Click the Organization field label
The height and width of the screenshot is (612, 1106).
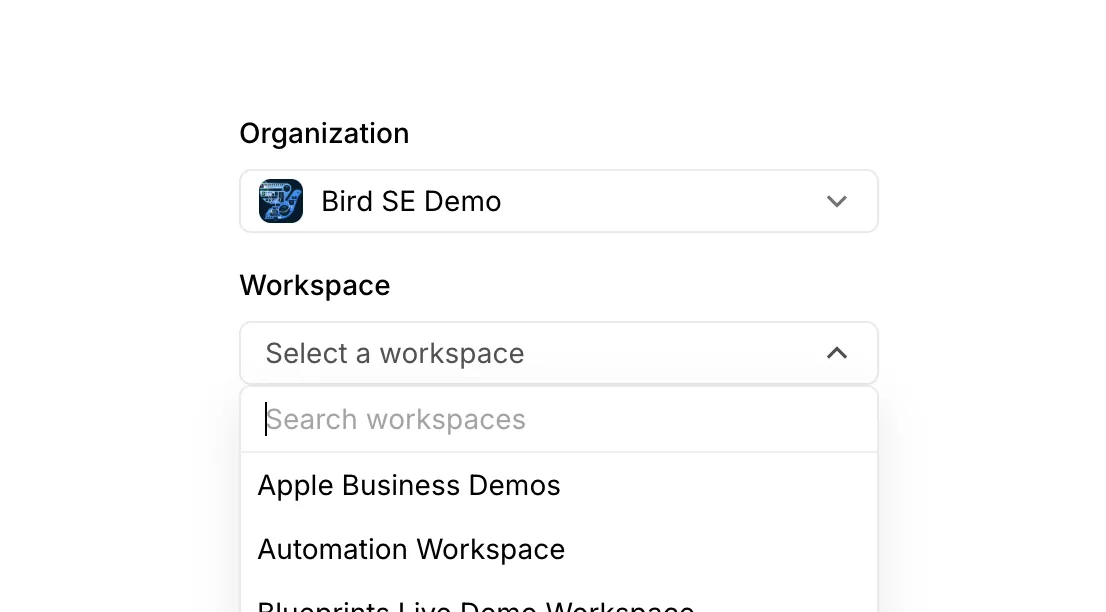[x=324, y=133]
